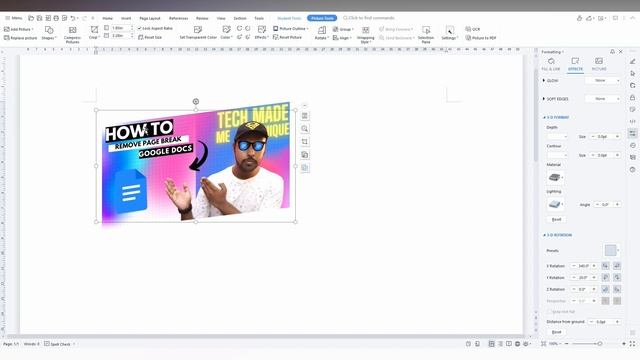Click Set Transparent Color tool
The image size is (640, 360).
(x=198, y=33)
